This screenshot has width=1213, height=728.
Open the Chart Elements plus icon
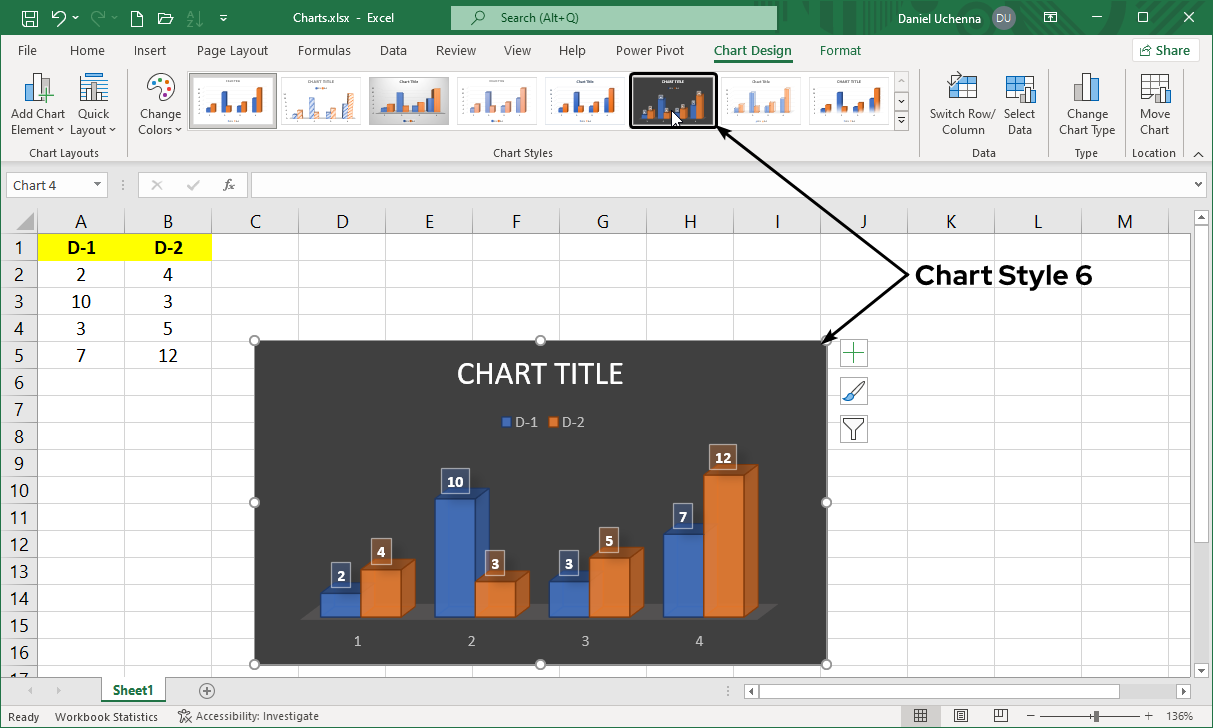pyautogui.click(x=853, y=352)
